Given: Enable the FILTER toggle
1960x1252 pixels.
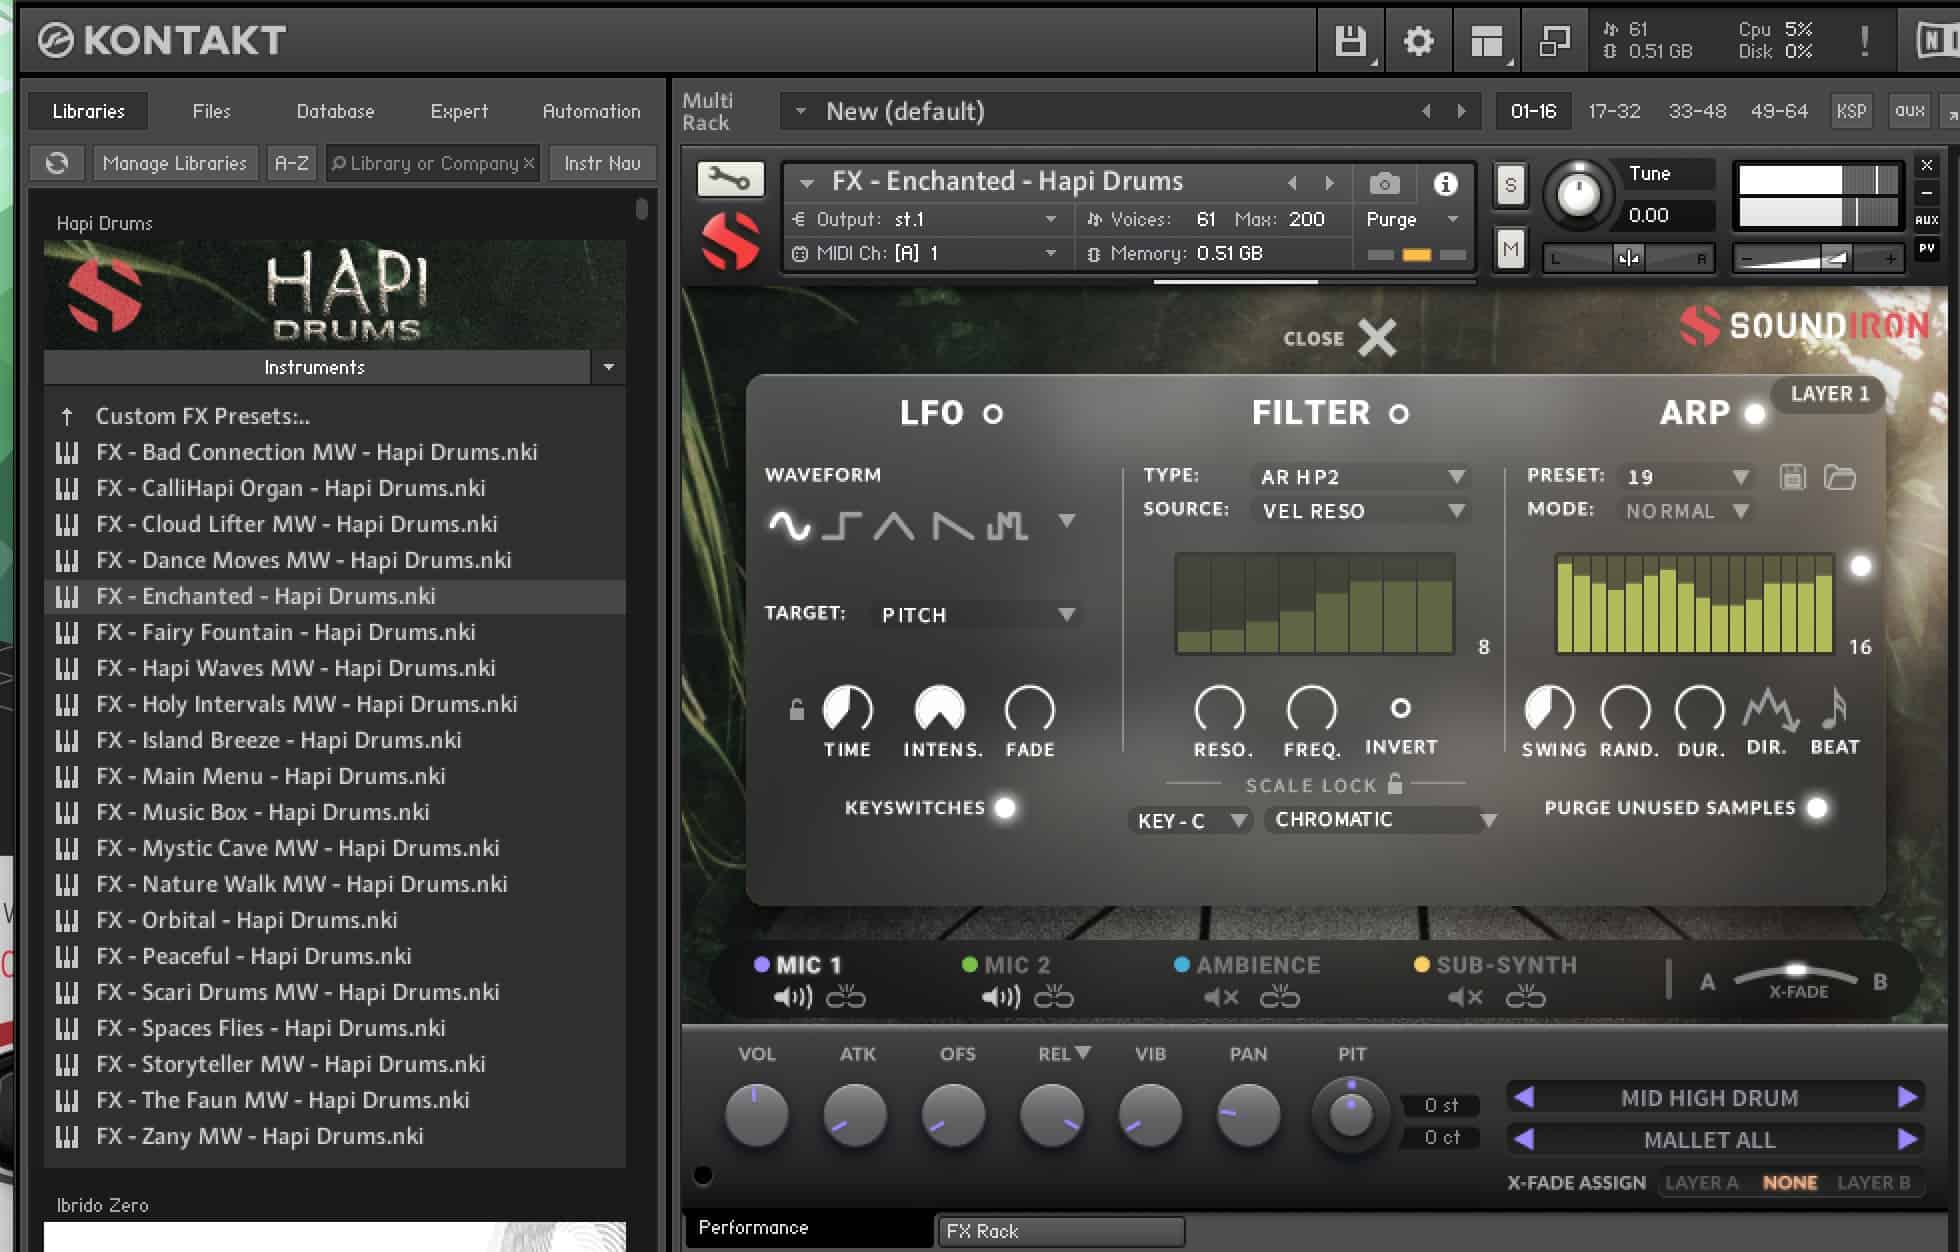Looking at the screenshot, I should pyautogui.click(x=1399, y=414).
